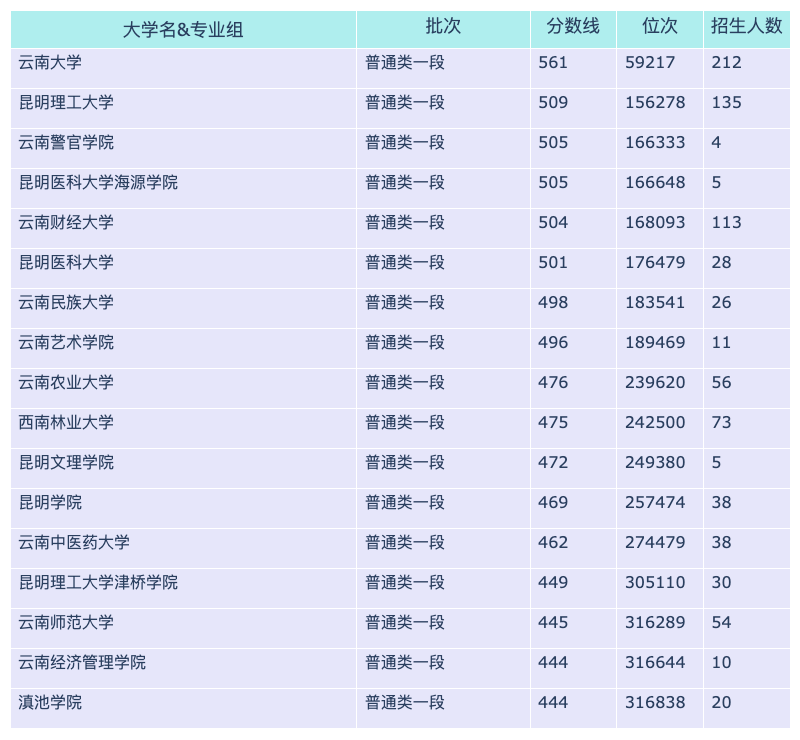The height and width of the screenshot is (740, 800).
Task: Click rank value 257474
Action: (x=655, y=503)
